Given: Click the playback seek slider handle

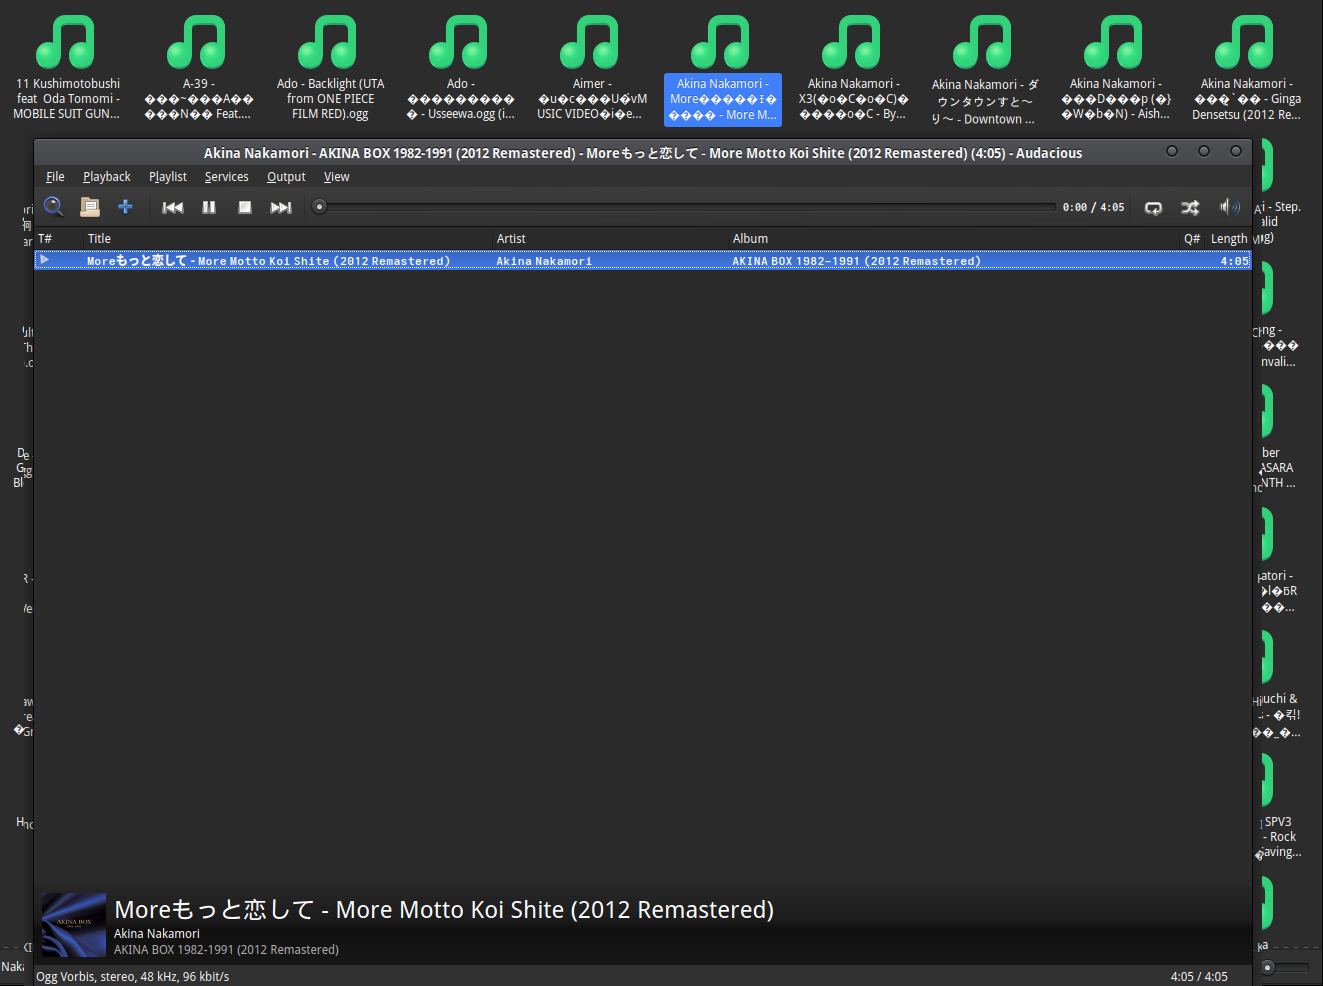Looking at the screenshot, I should [320, 207].
